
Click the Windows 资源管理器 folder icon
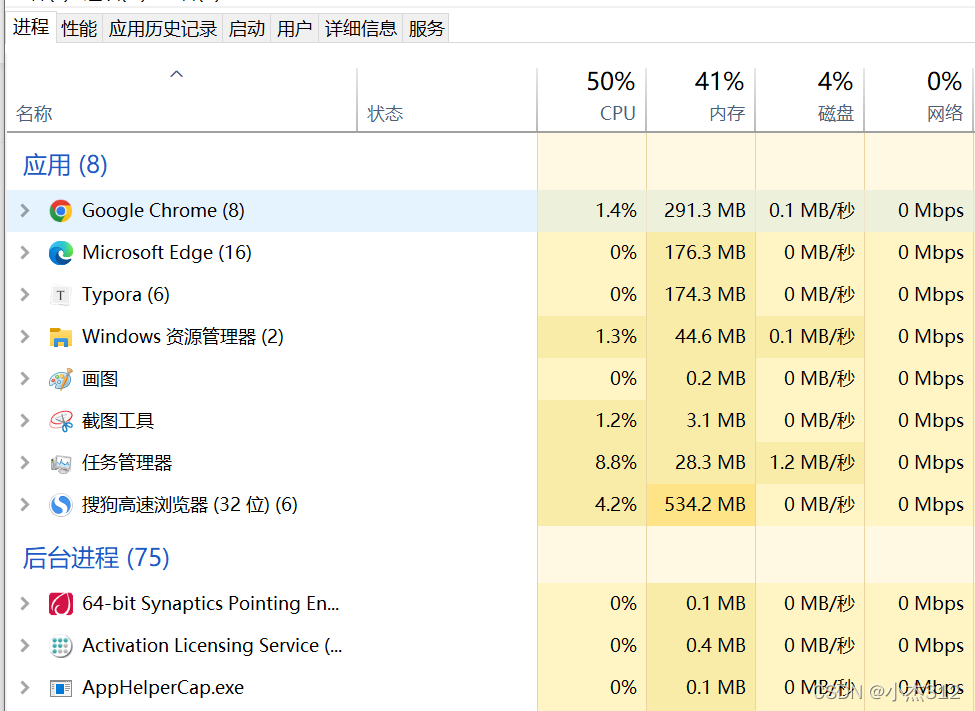coord(61,337)
